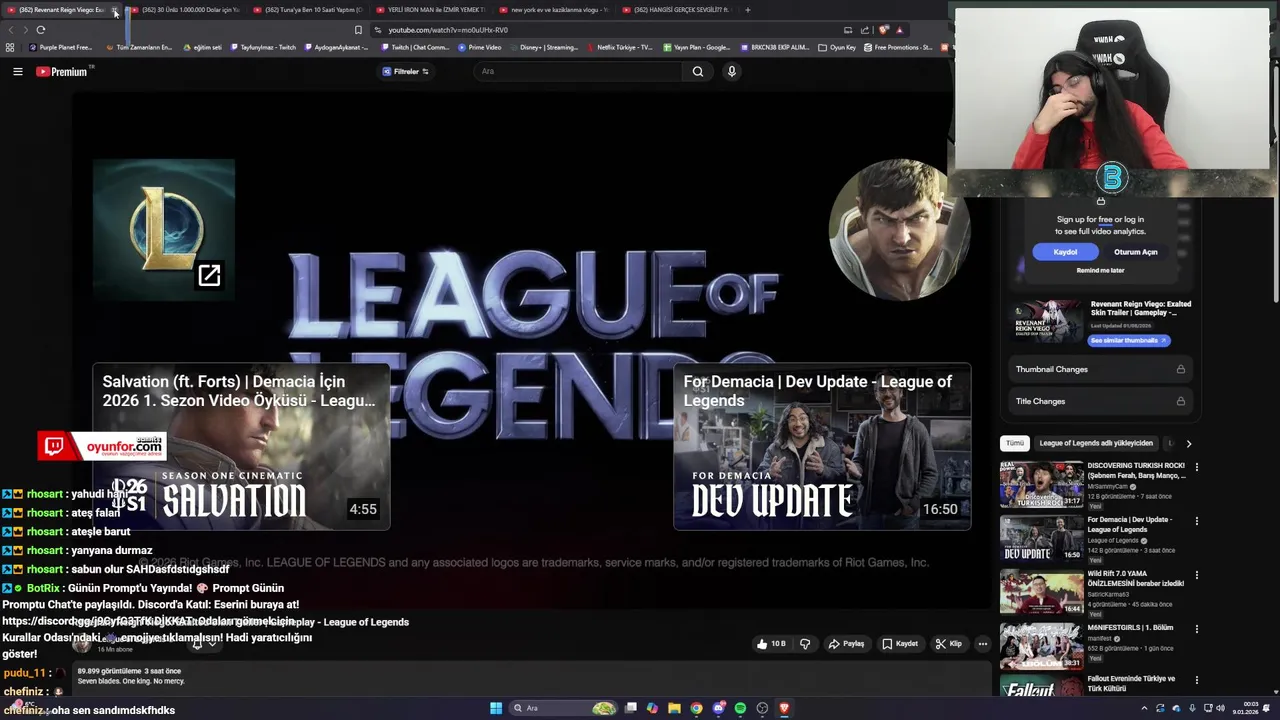Switch to 'HANGİSİ GERÇEK SEVGİLİ' tab
The image size is (1280, 720).
coord(676,10)
